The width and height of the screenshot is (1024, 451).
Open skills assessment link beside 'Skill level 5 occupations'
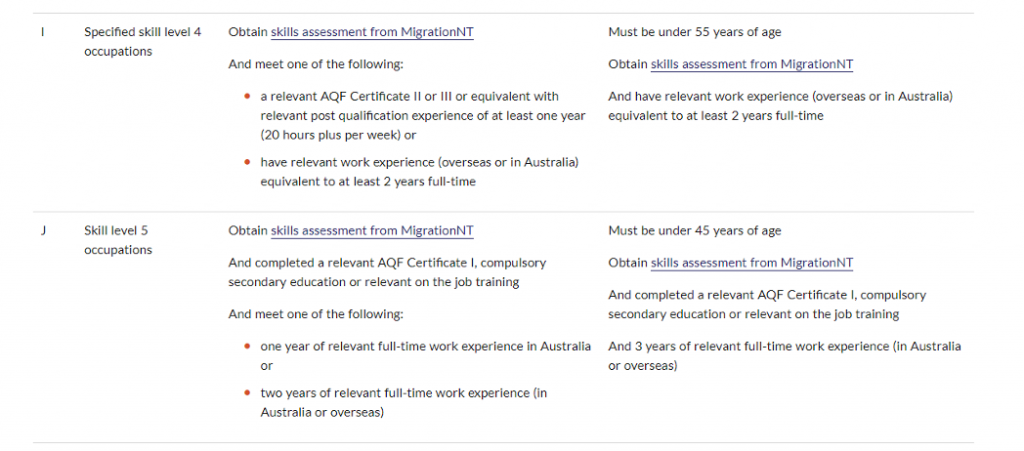[x=372, y=231]
